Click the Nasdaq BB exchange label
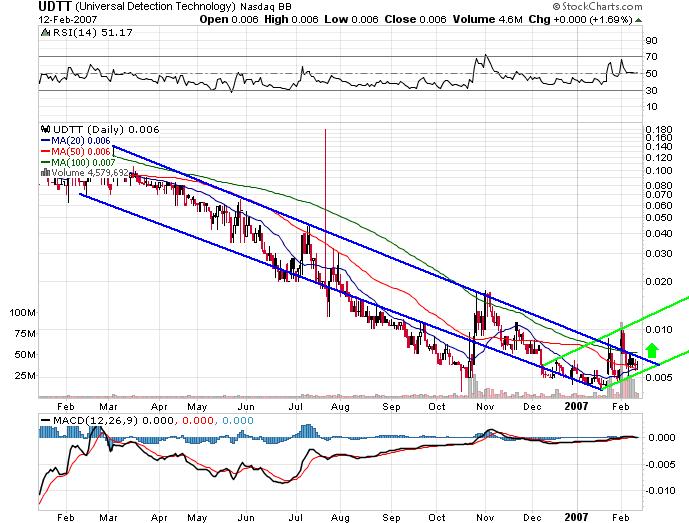This screenshot has width=689, height=523. 266,7
